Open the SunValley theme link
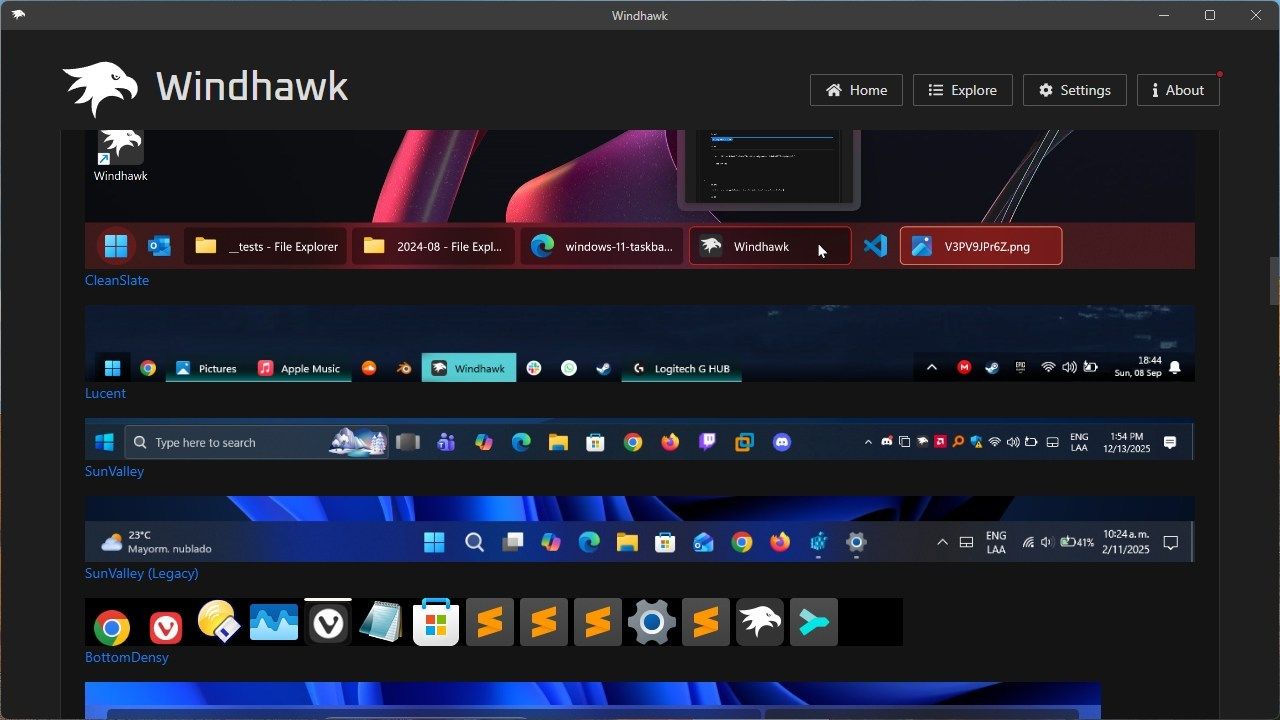The width and height of the screenshot is (1280, 720). click(x=114, y=471)
